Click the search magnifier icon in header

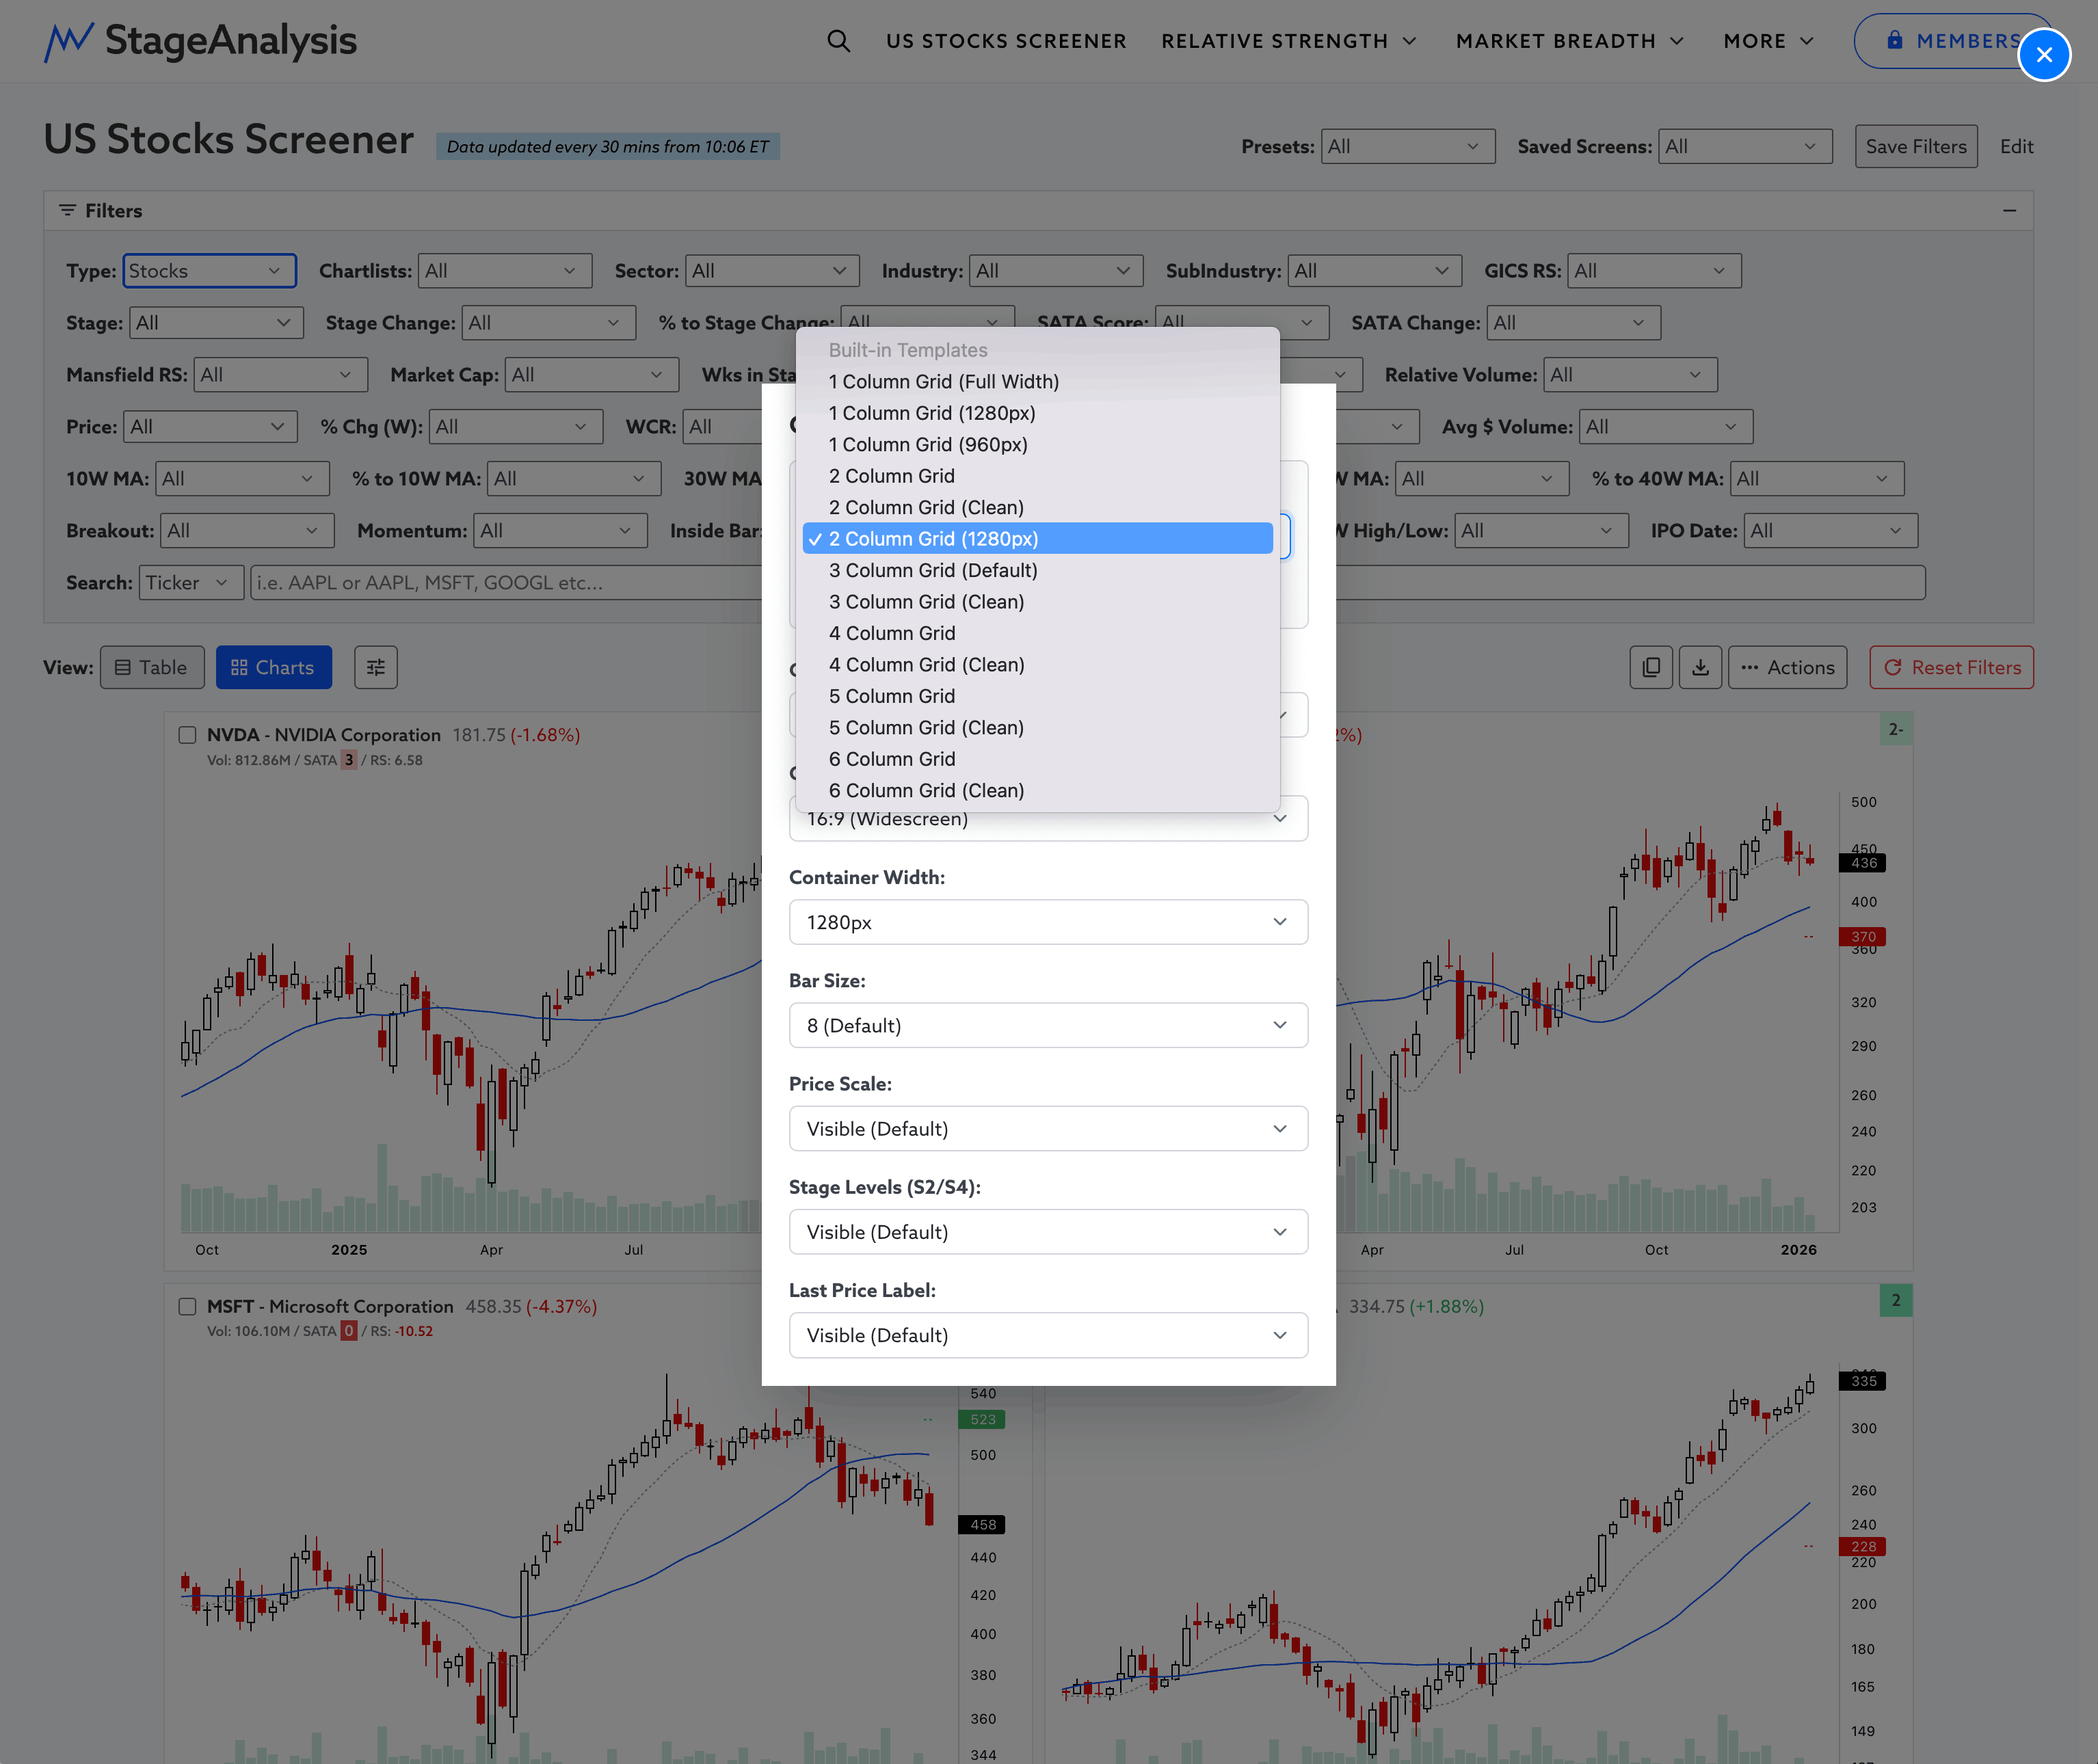click(x=838, y=41)
